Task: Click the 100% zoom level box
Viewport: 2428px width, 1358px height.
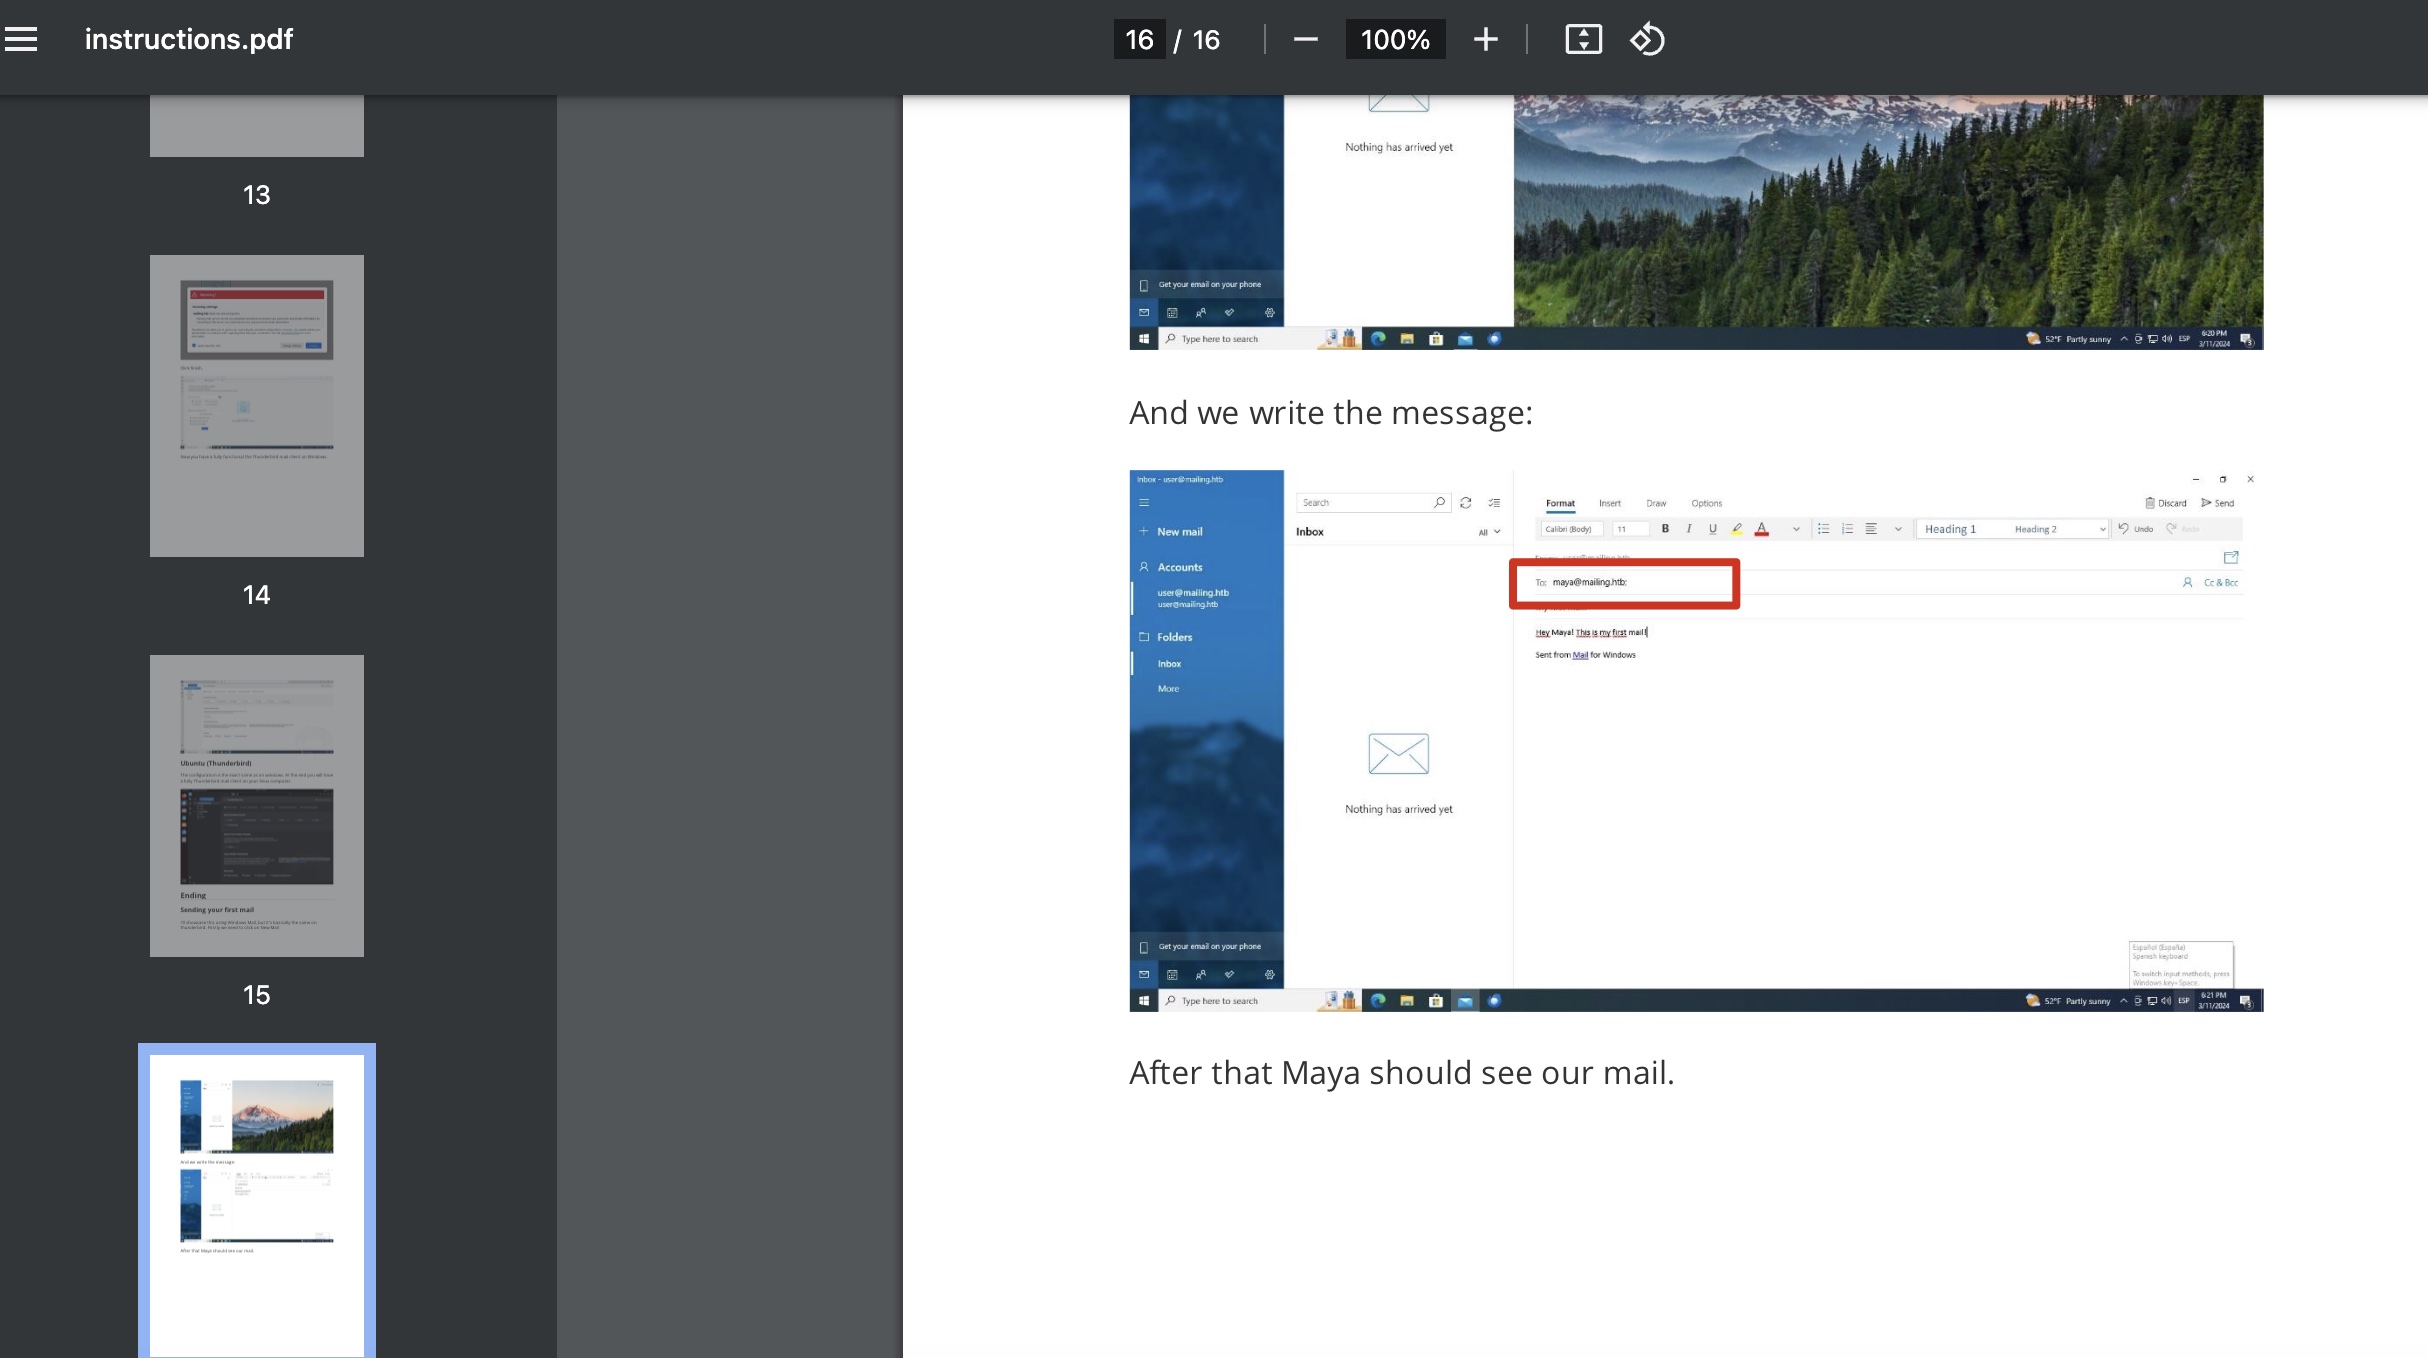Action: point(1394,39)
